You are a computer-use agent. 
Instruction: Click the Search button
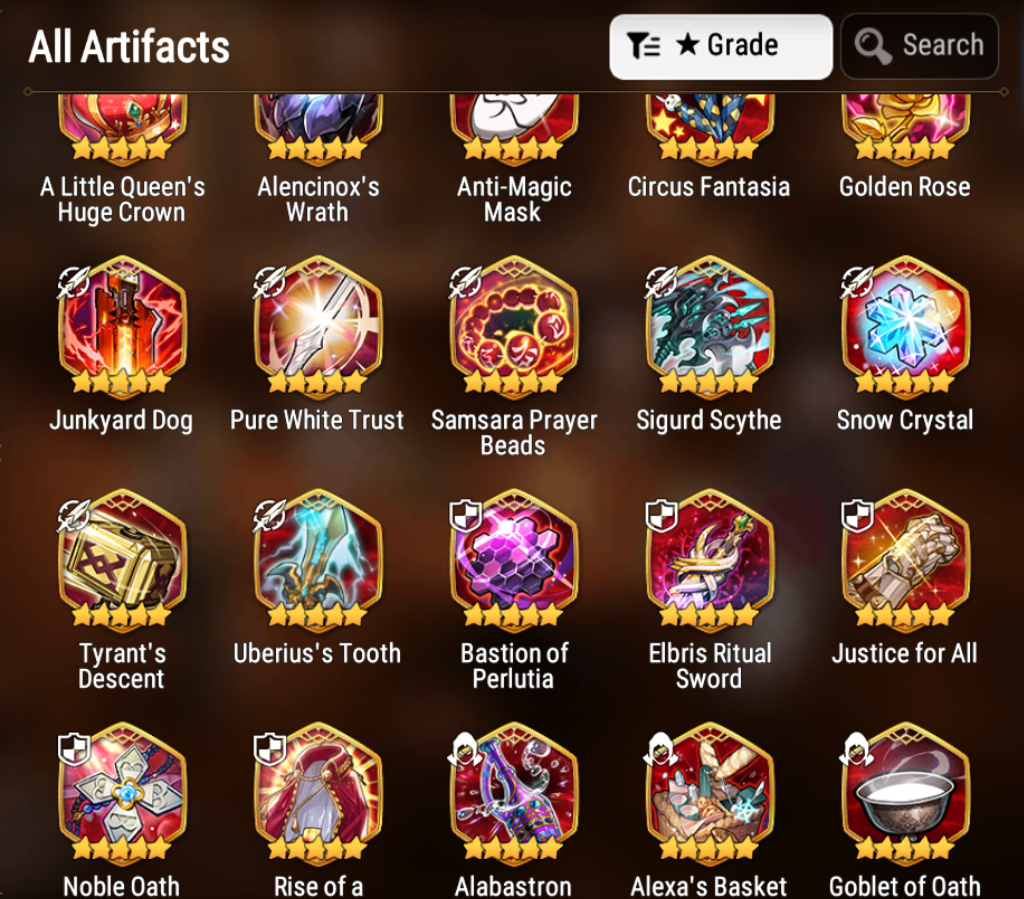pos(920,46)
